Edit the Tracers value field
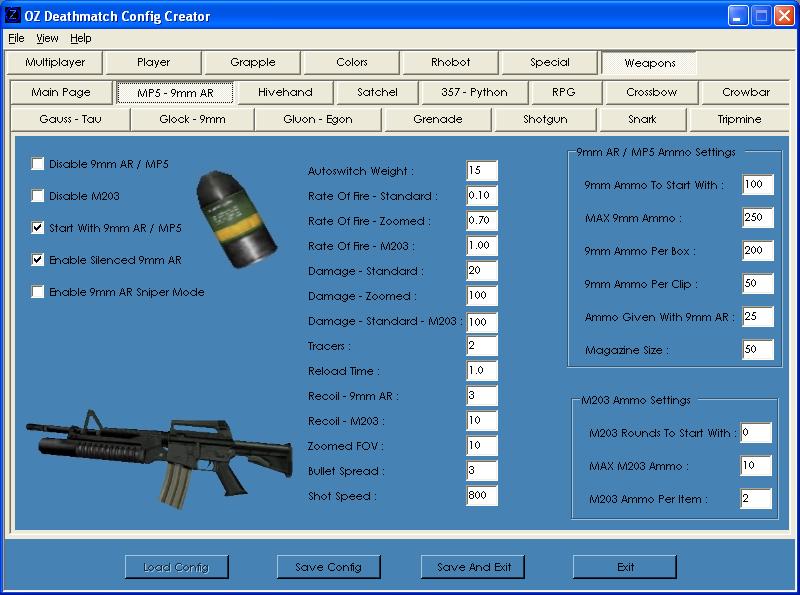Viewport: 800px width, 595px height. pos(482,345)
